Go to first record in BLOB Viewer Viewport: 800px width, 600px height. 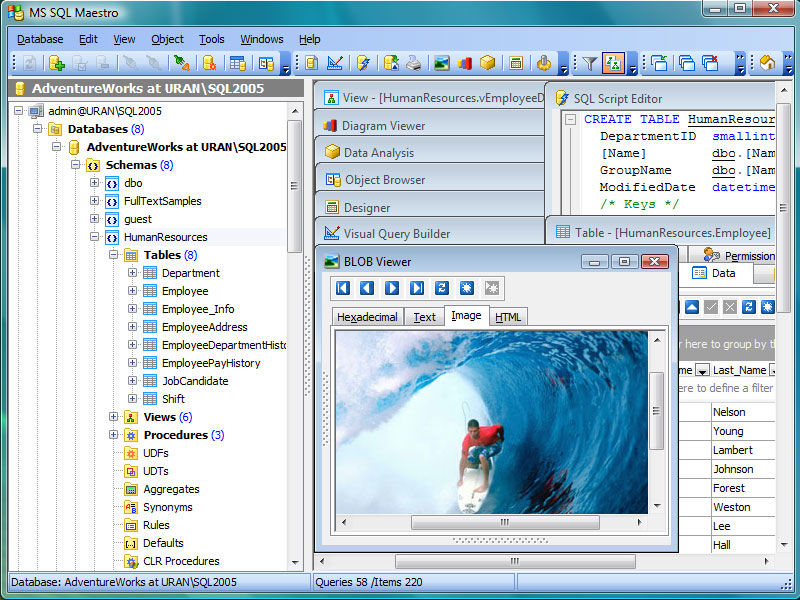(343, 288)
